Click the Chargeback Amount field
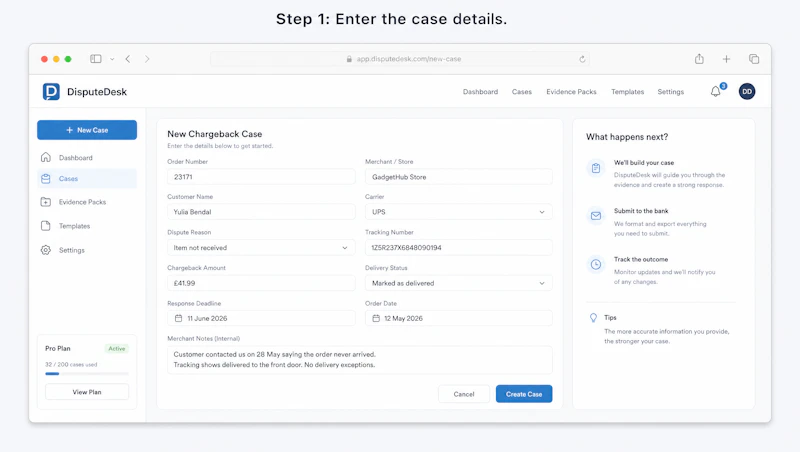The height and width of the screenshot is (452, 800). coord(261,283)
